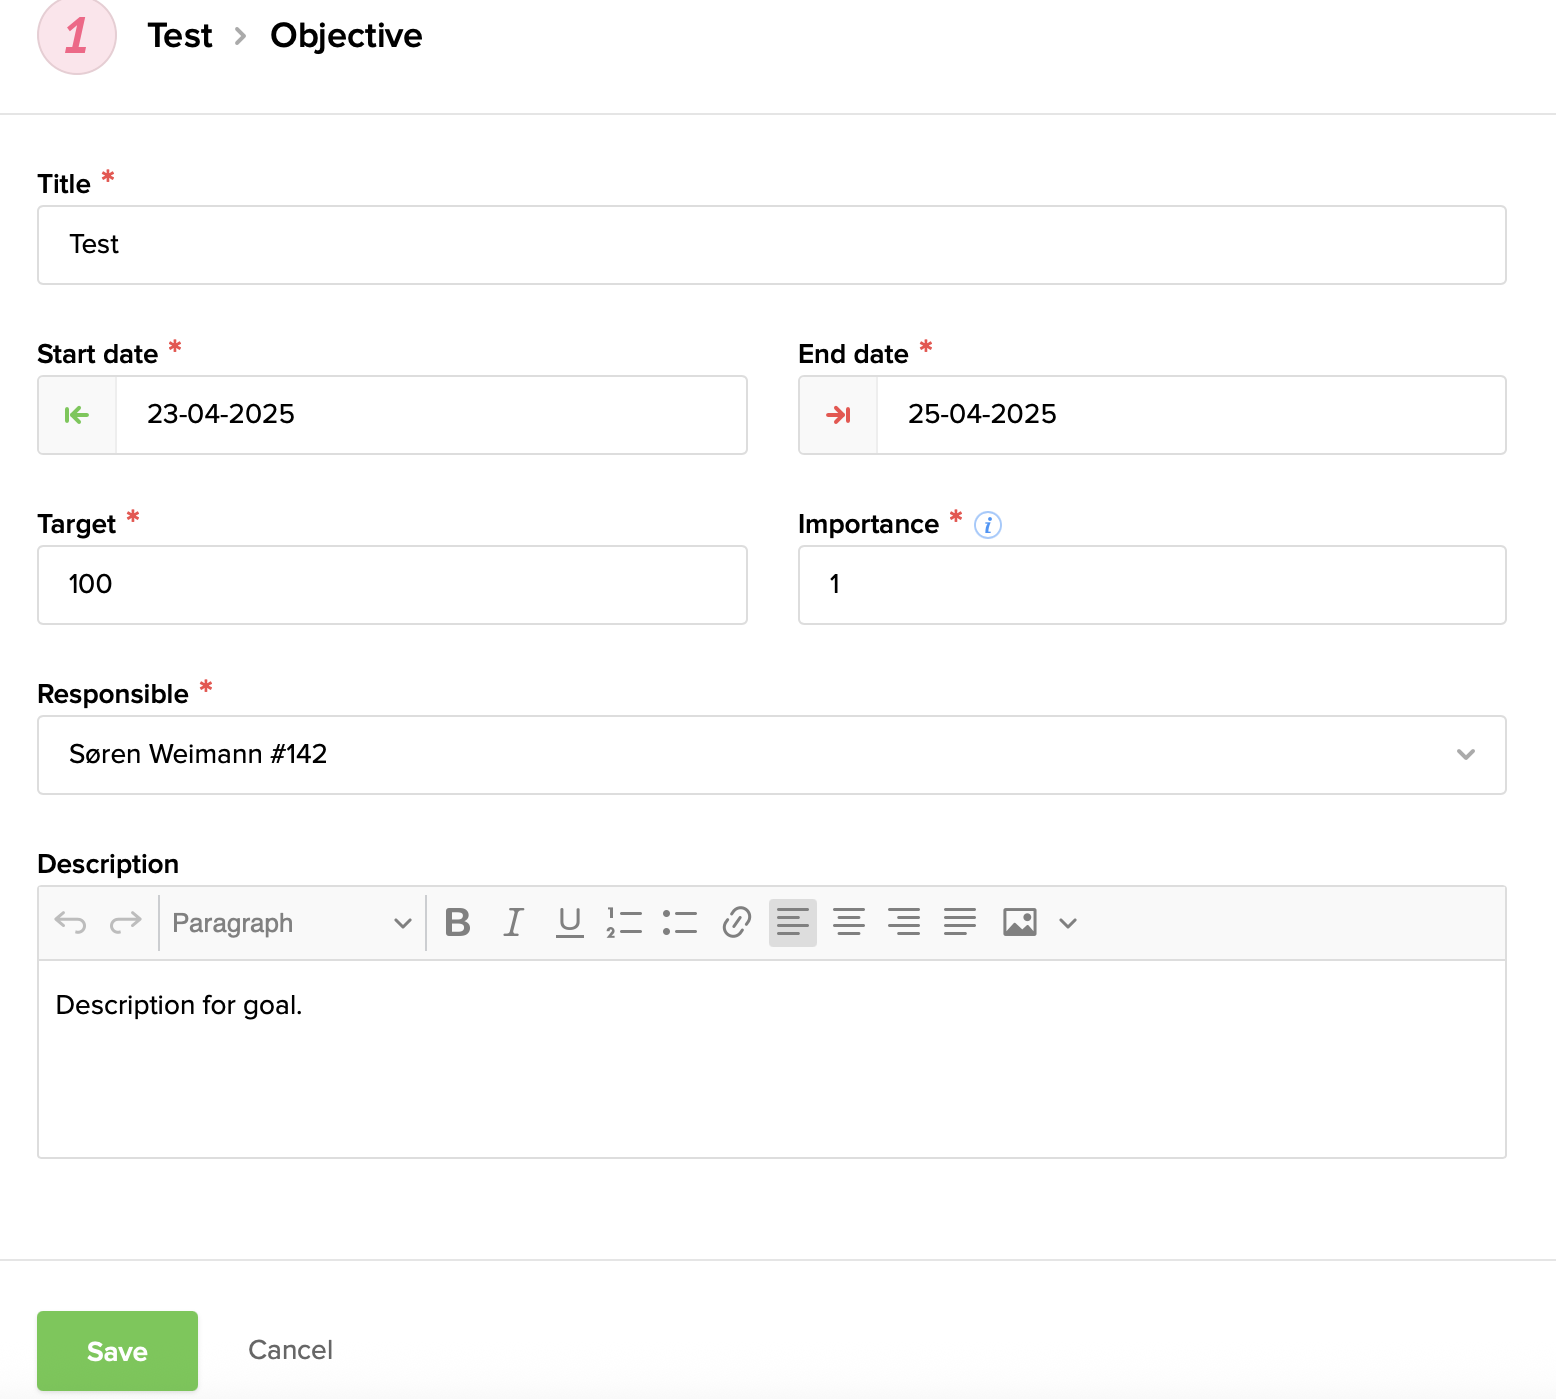Insert a bulleted list
1556x1399 pixels.
click(x=680, y=922)
